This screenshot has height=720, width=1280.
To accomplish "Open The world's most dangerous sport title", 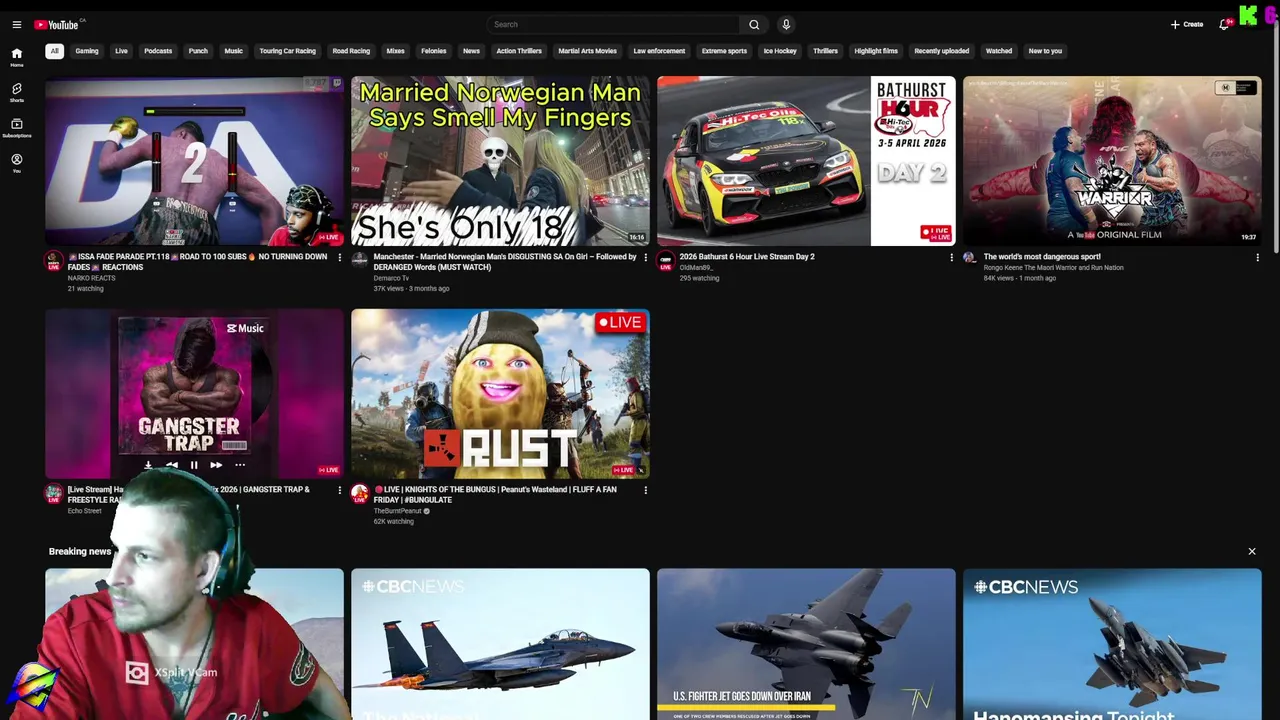I will (x=1042, y=257).
